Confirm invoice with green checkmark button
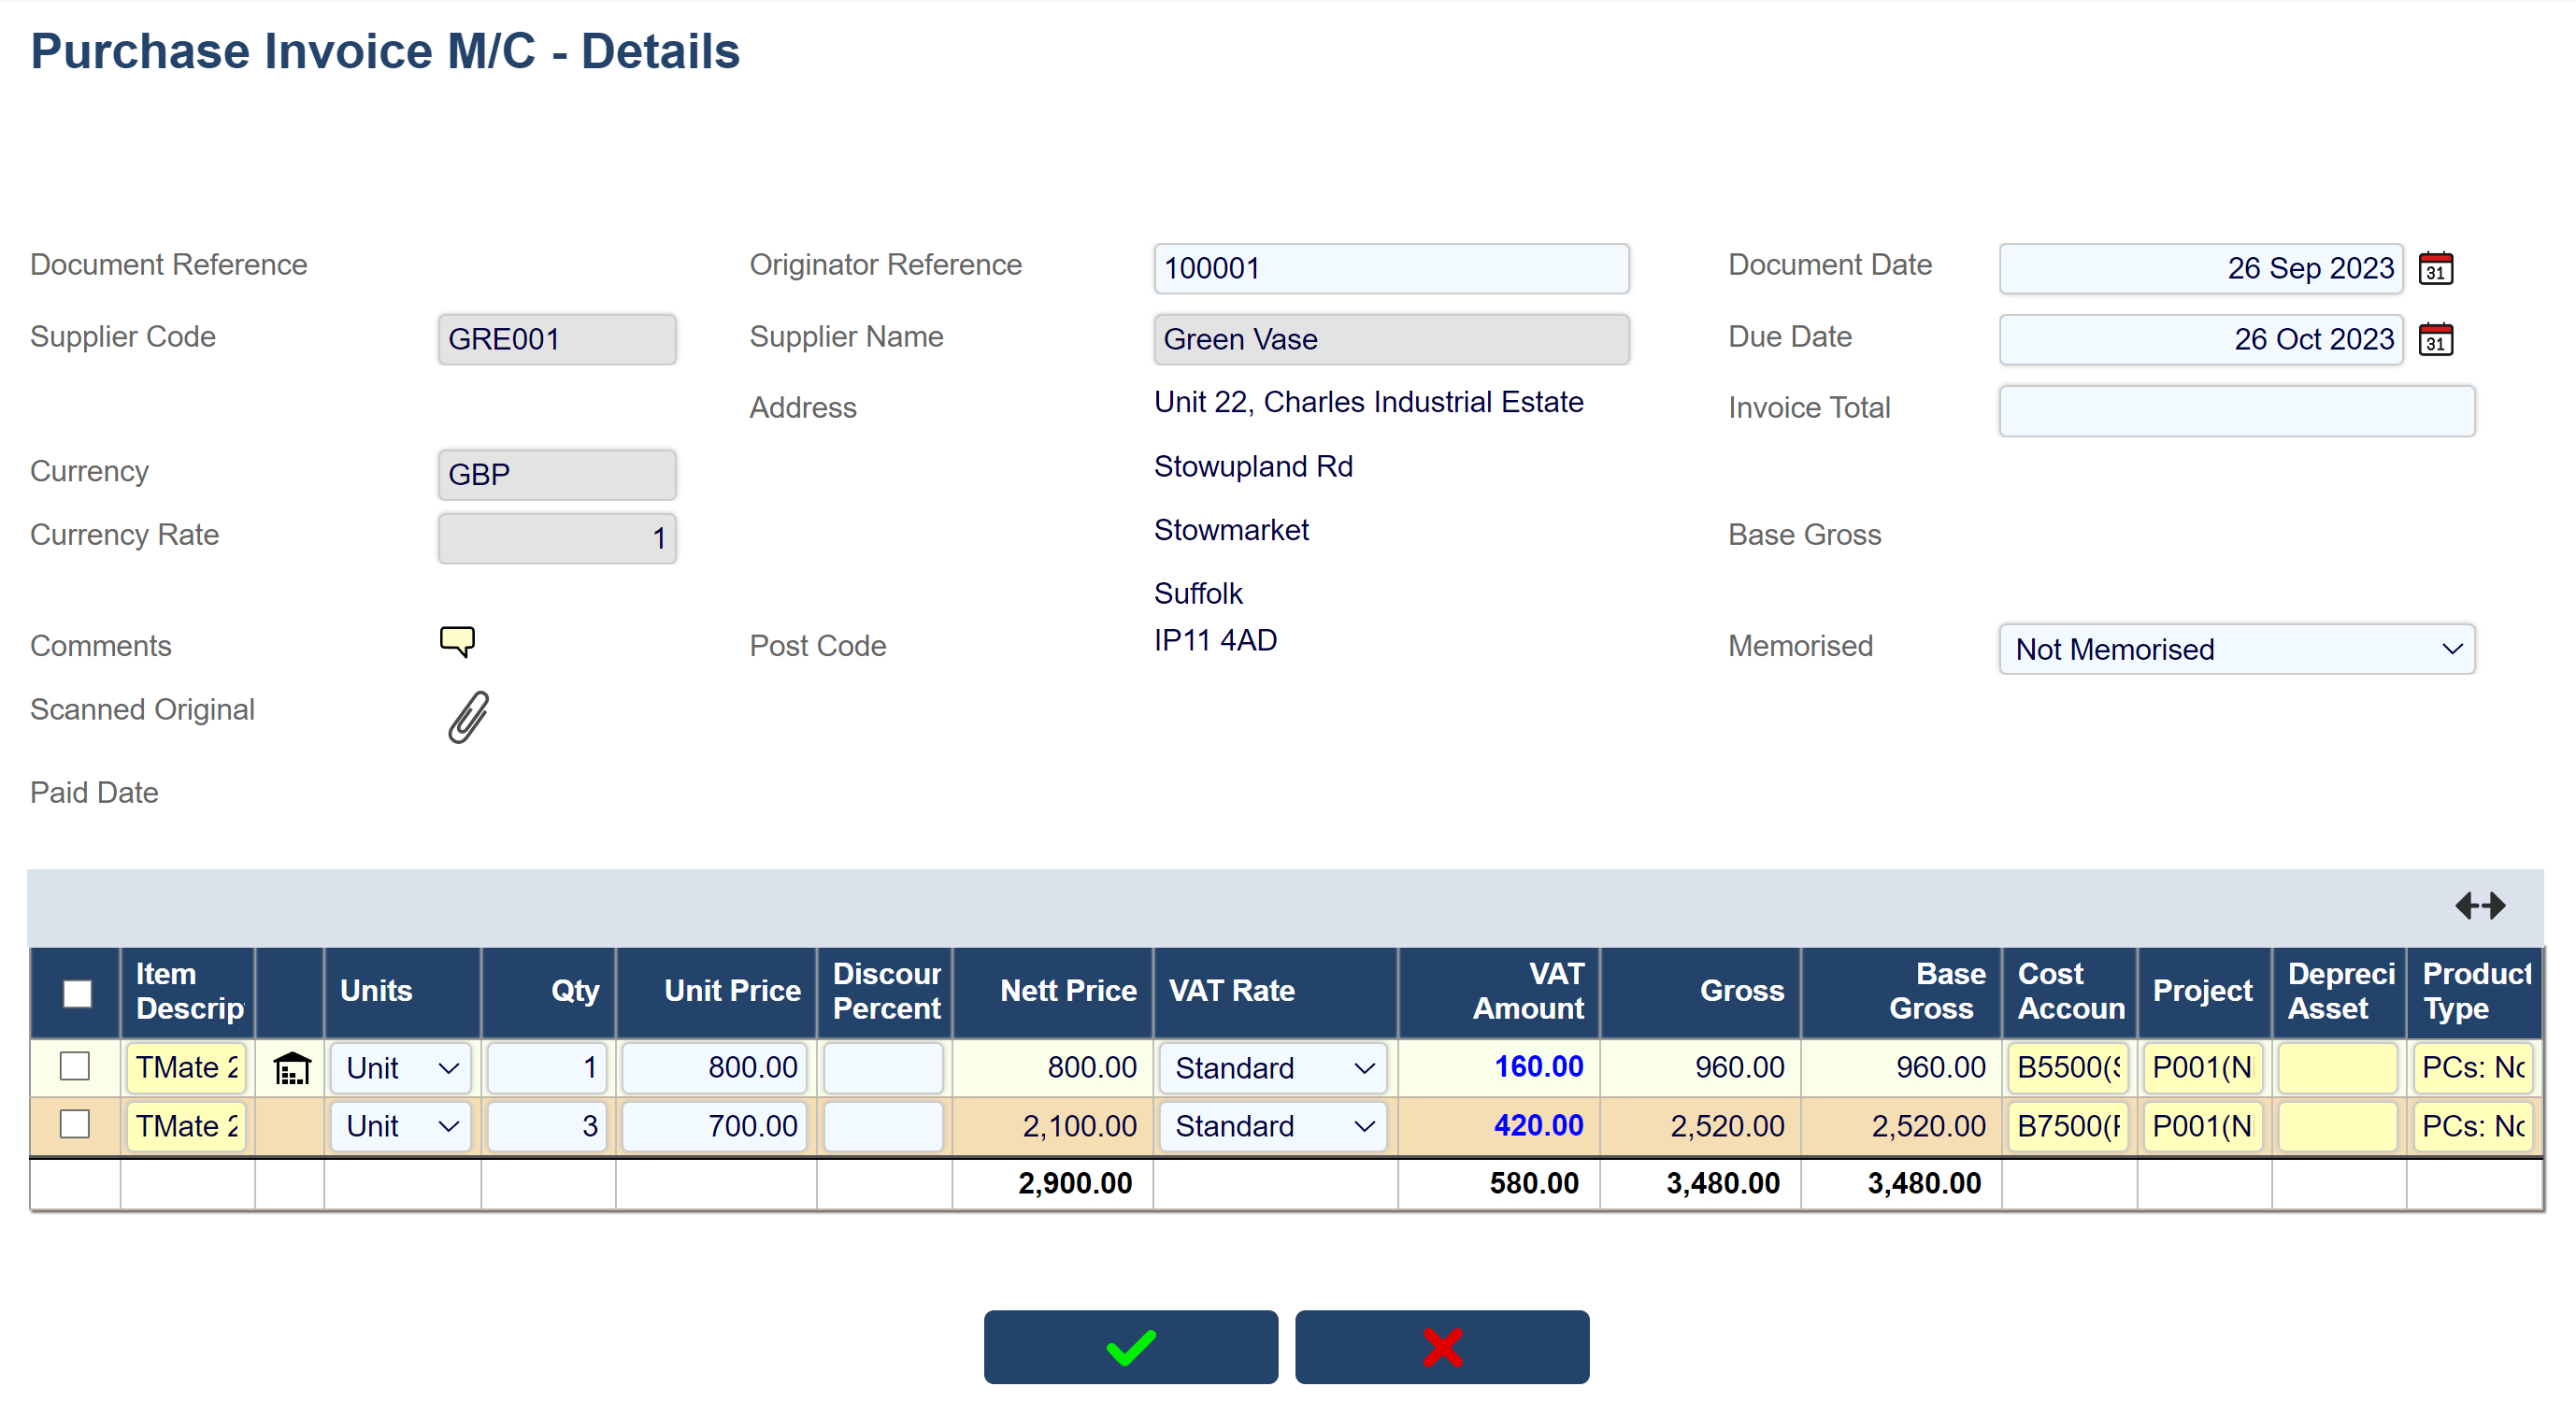The image size is (2576, 1415). click(x=1130, y=1346)
